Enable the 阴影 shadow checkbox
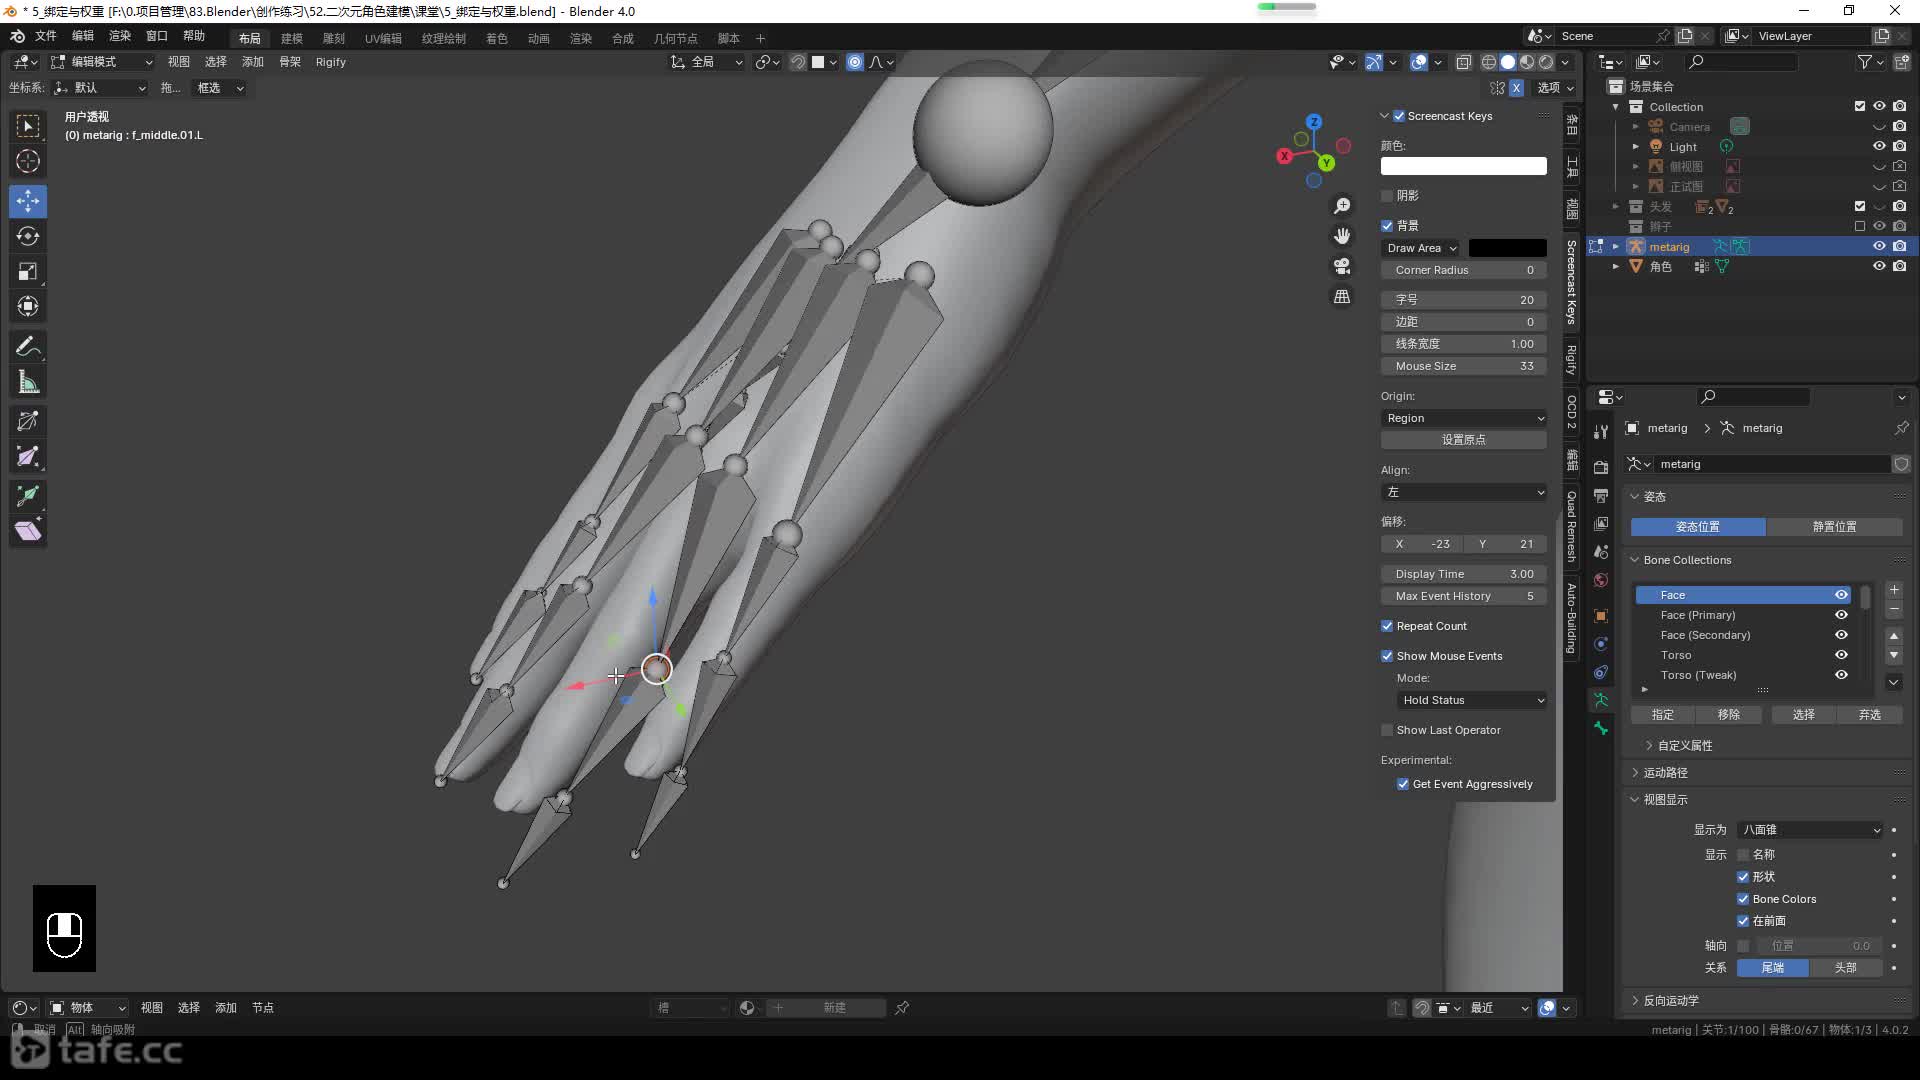Screen dimensions: 1920x1080 [x=1387, y=196]
